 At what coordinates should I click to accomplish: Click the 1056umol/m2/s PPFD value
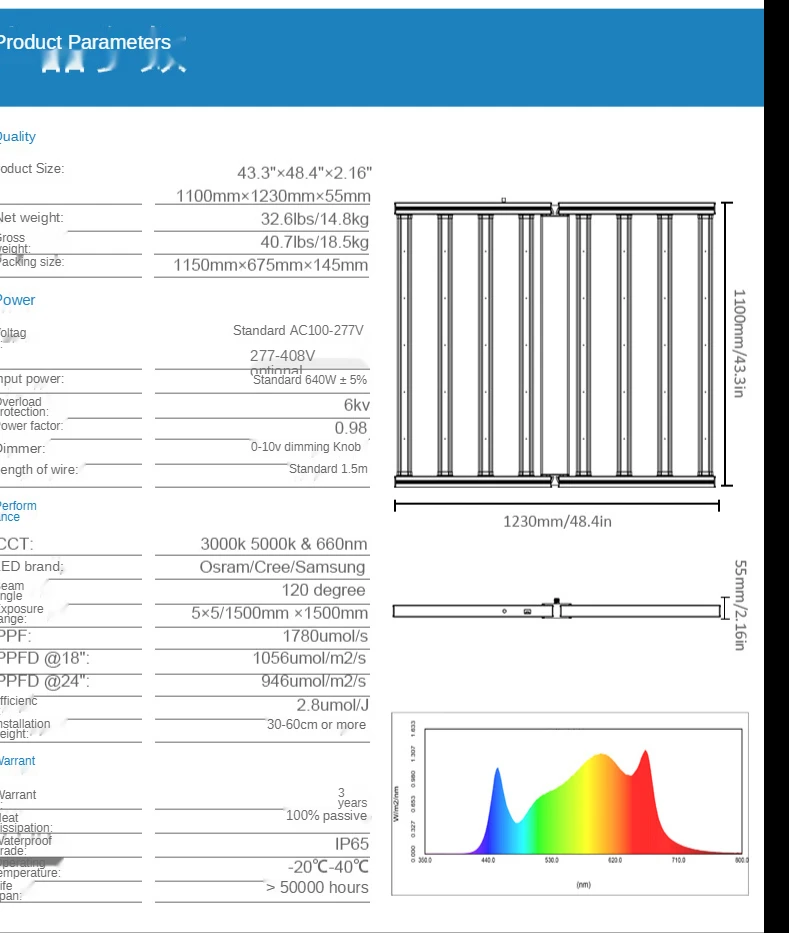(x=309, y=658)
